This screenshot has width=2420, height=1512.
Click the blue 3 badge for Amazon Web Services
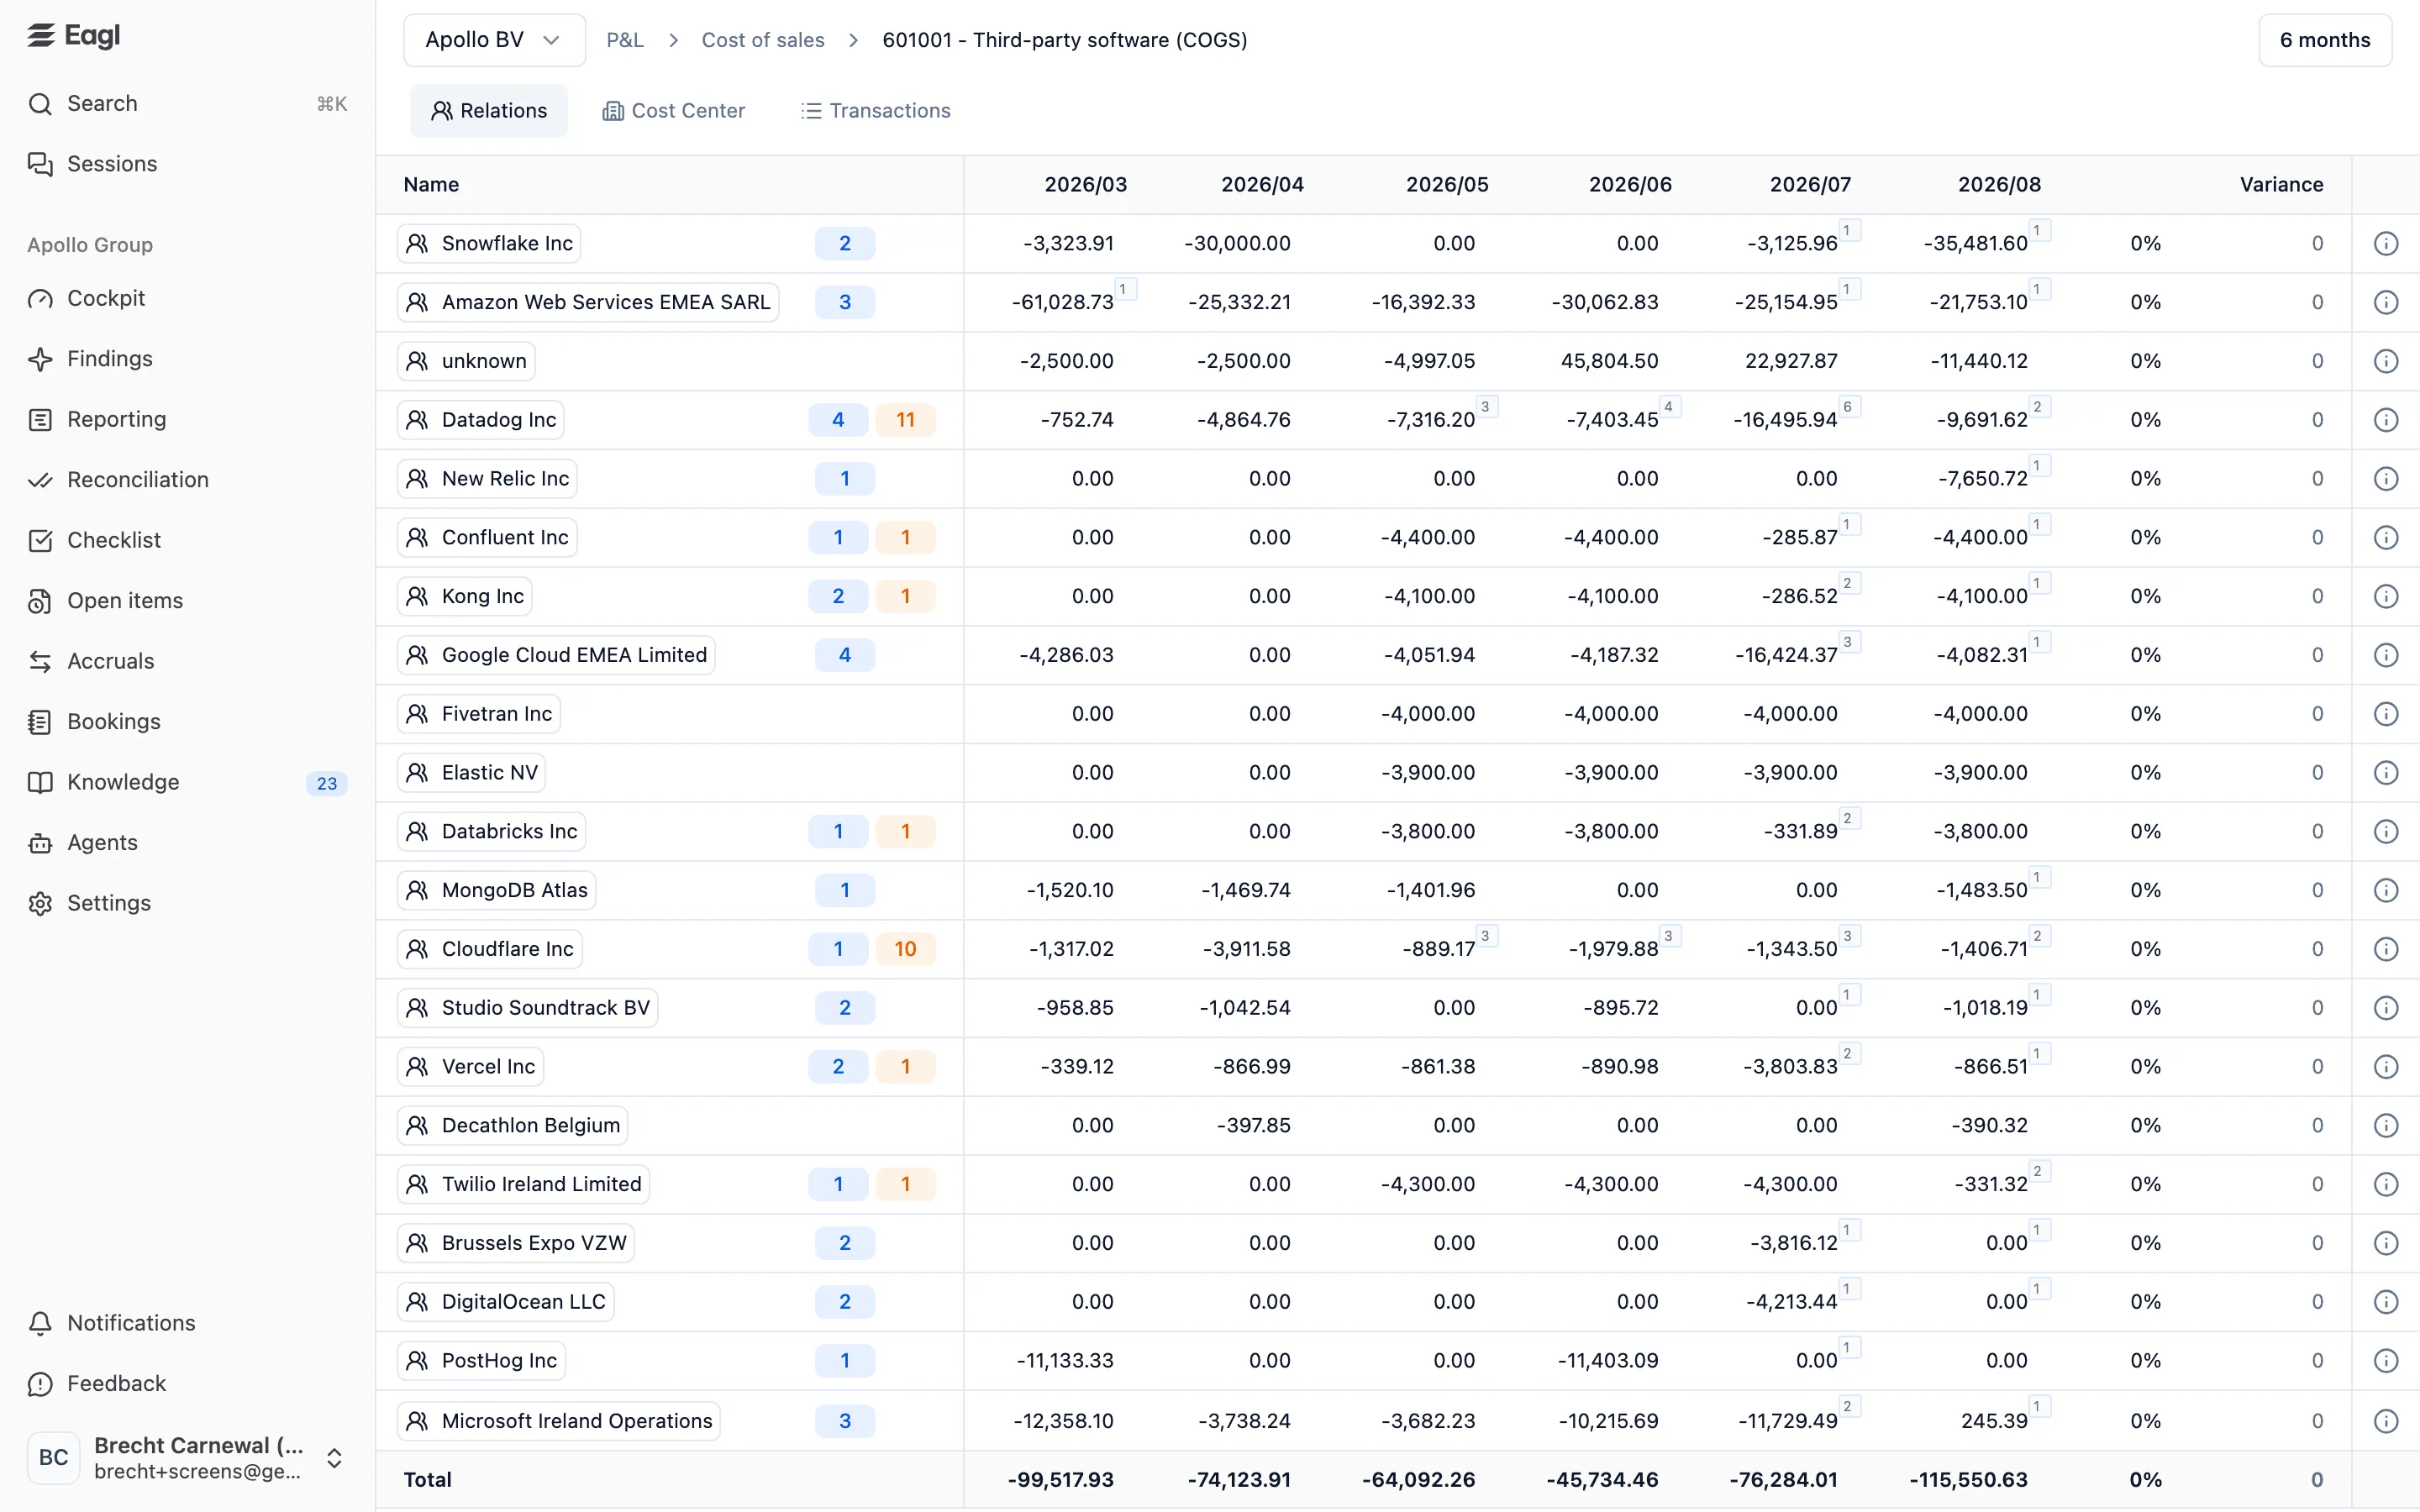click(845, 302)
